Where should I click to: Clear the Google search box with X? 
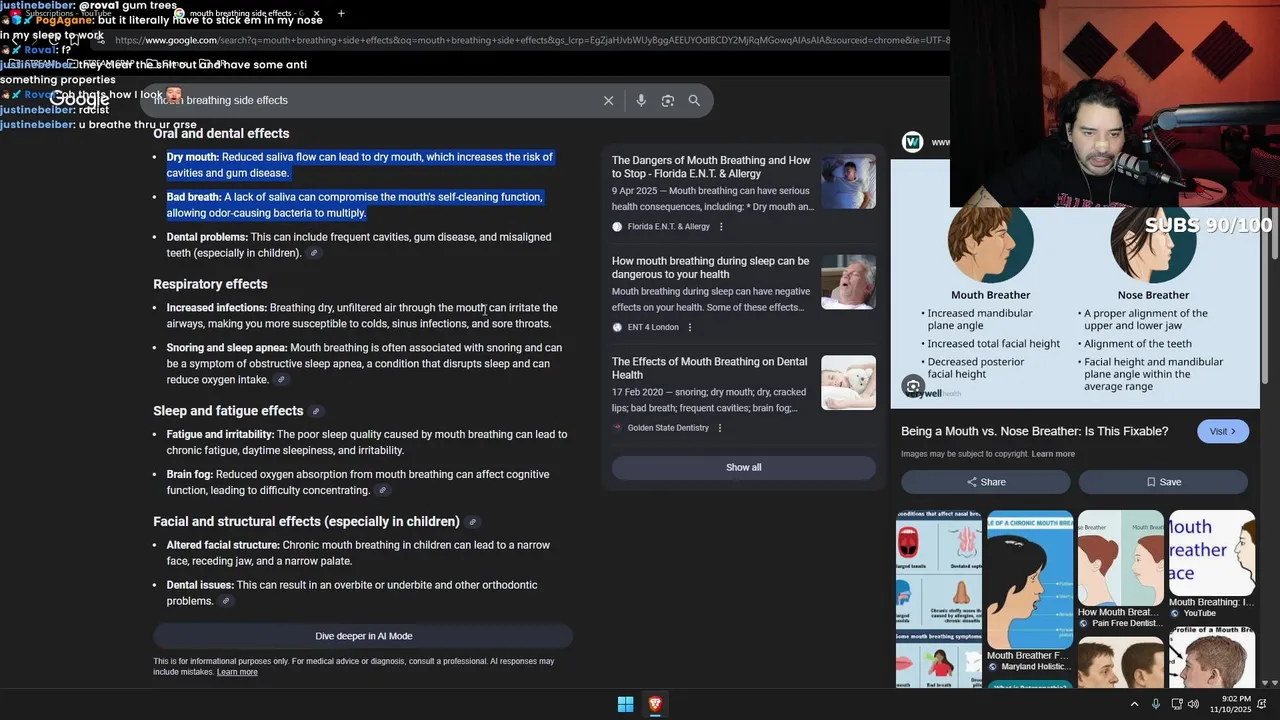608,100
